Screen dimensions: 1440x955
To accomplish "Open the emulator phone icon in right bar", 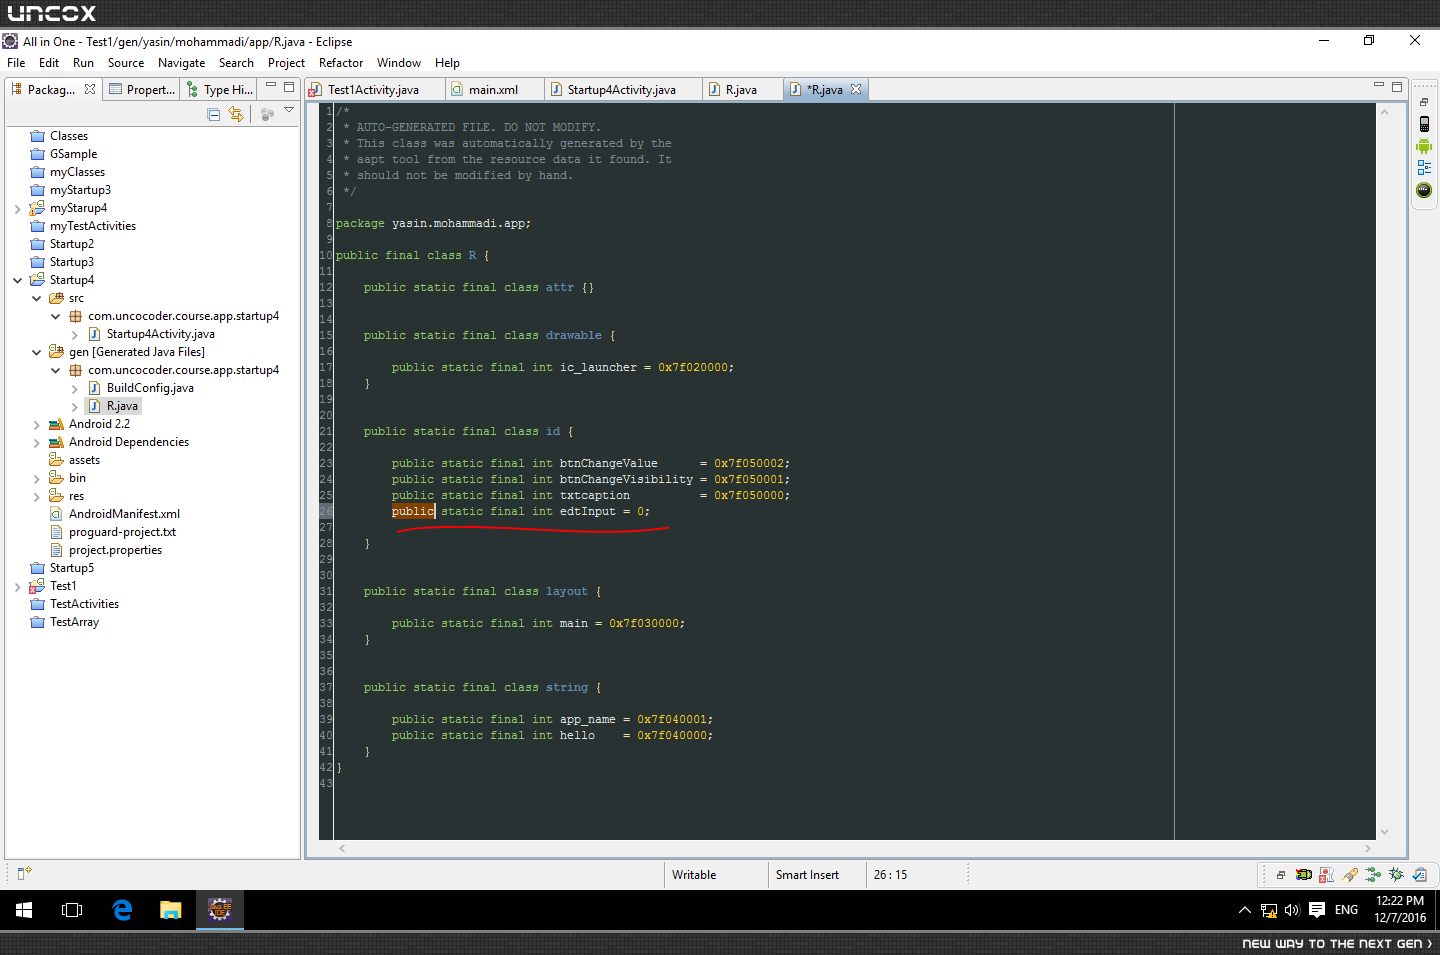I will 1424,124.
